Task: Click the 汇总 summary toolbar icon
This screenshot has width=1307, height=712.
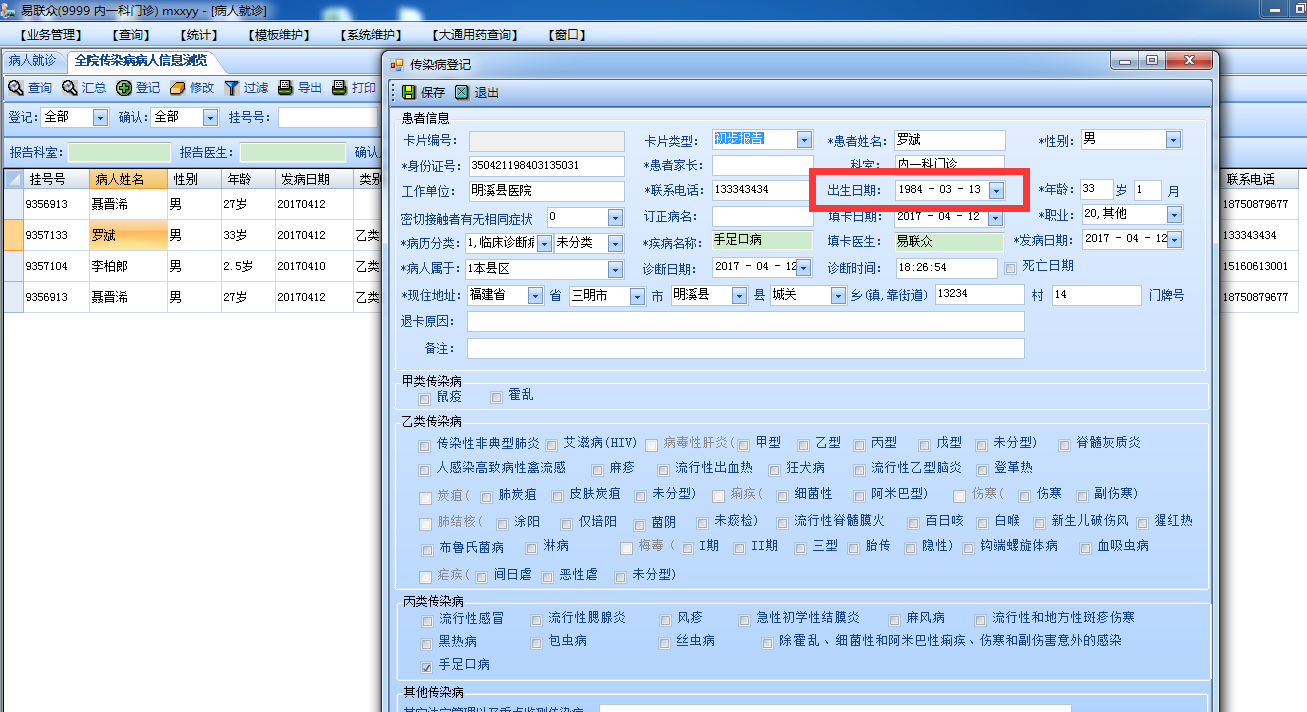Action: [x=69, y=88]
